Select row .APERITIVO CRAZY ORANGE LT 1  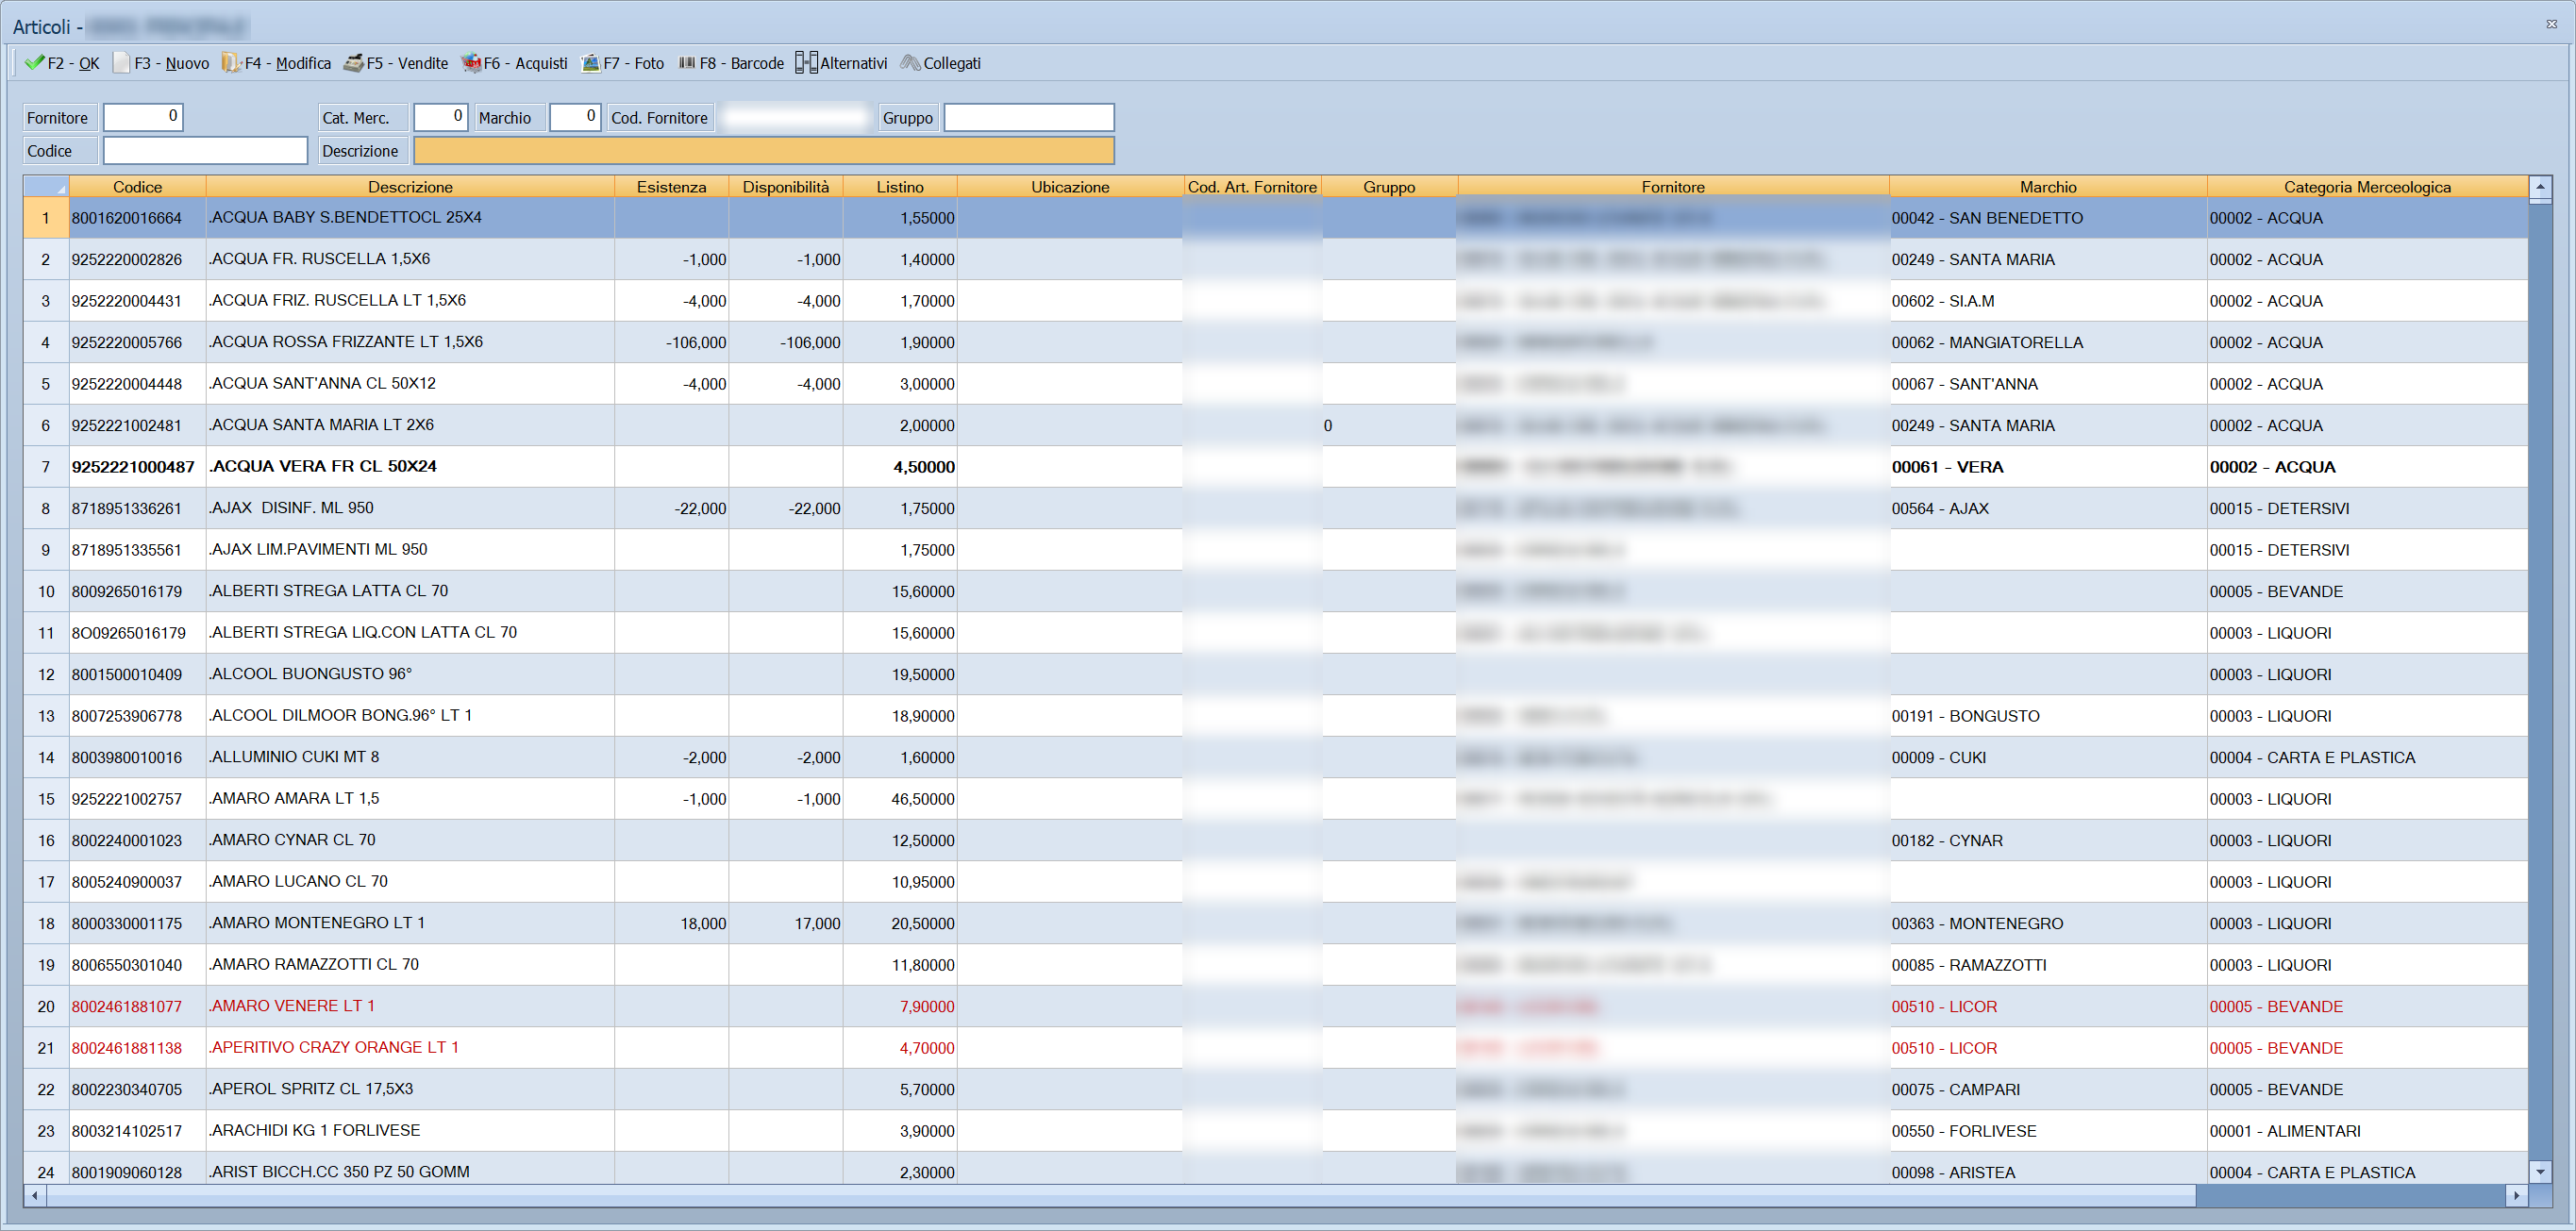click(x=1275, y=1048)
